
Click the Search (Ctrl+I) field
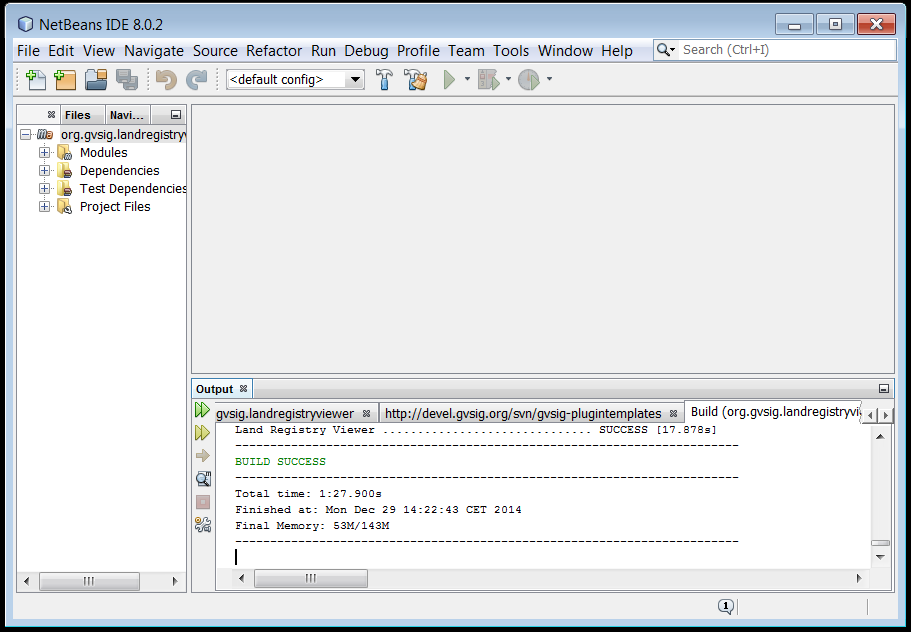[787, 50]
